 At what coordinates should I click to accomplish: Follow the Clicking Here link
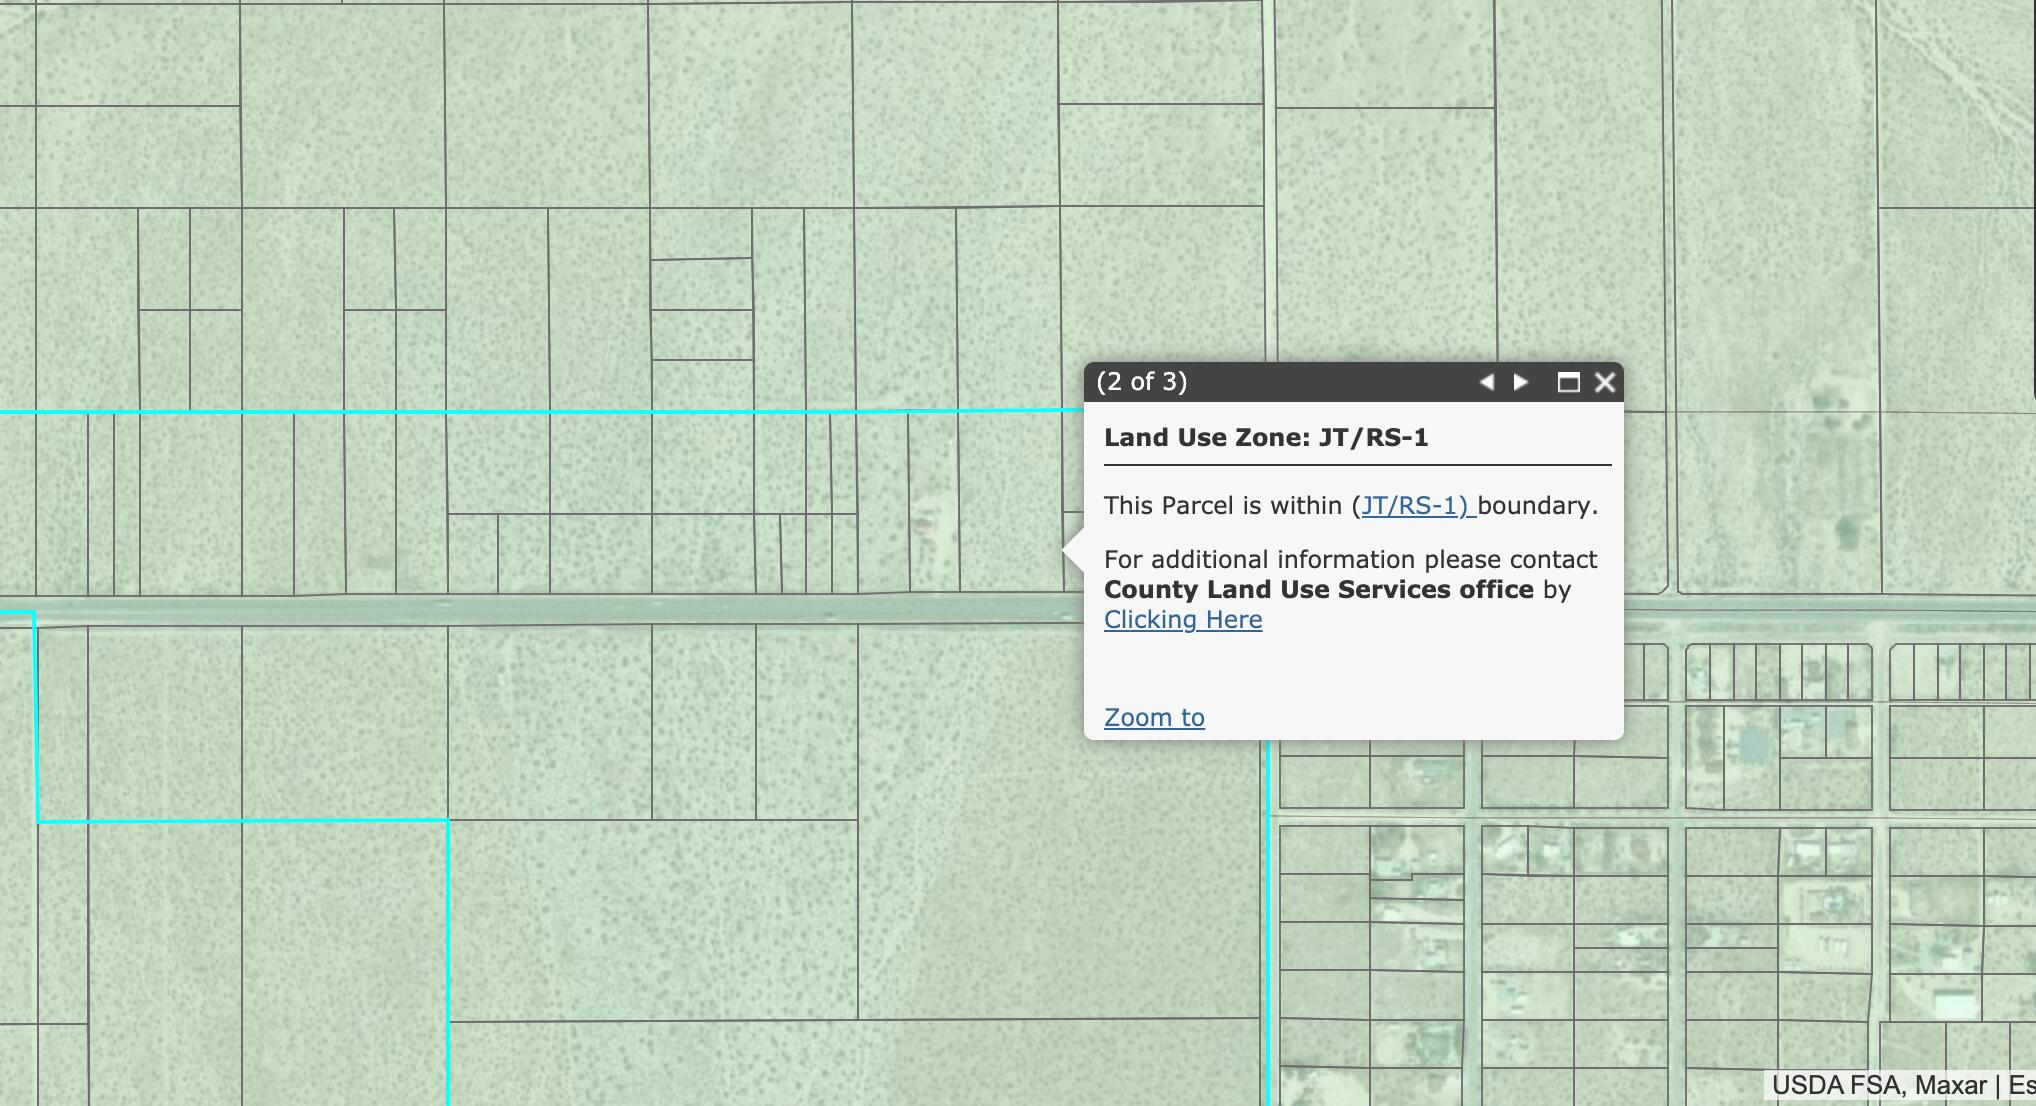point(1183,620)
